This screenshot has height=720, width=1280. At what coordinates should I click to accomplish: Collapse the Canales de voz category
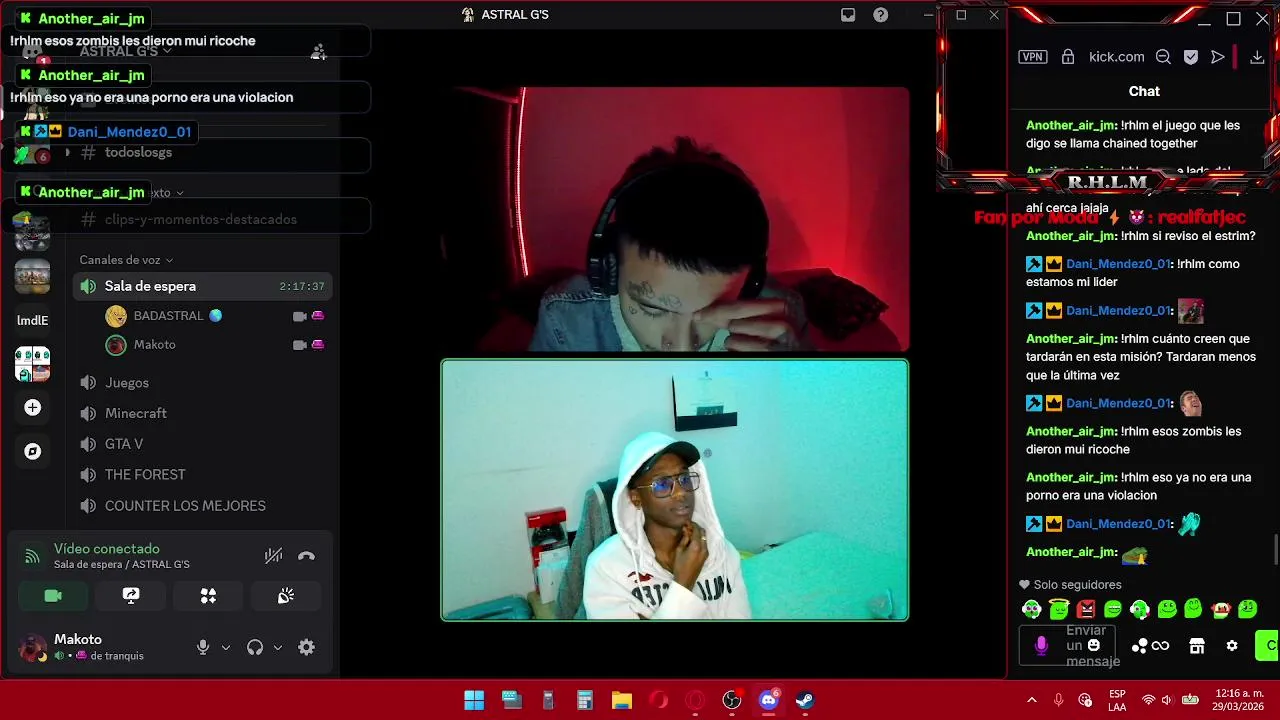pos(126,260)
